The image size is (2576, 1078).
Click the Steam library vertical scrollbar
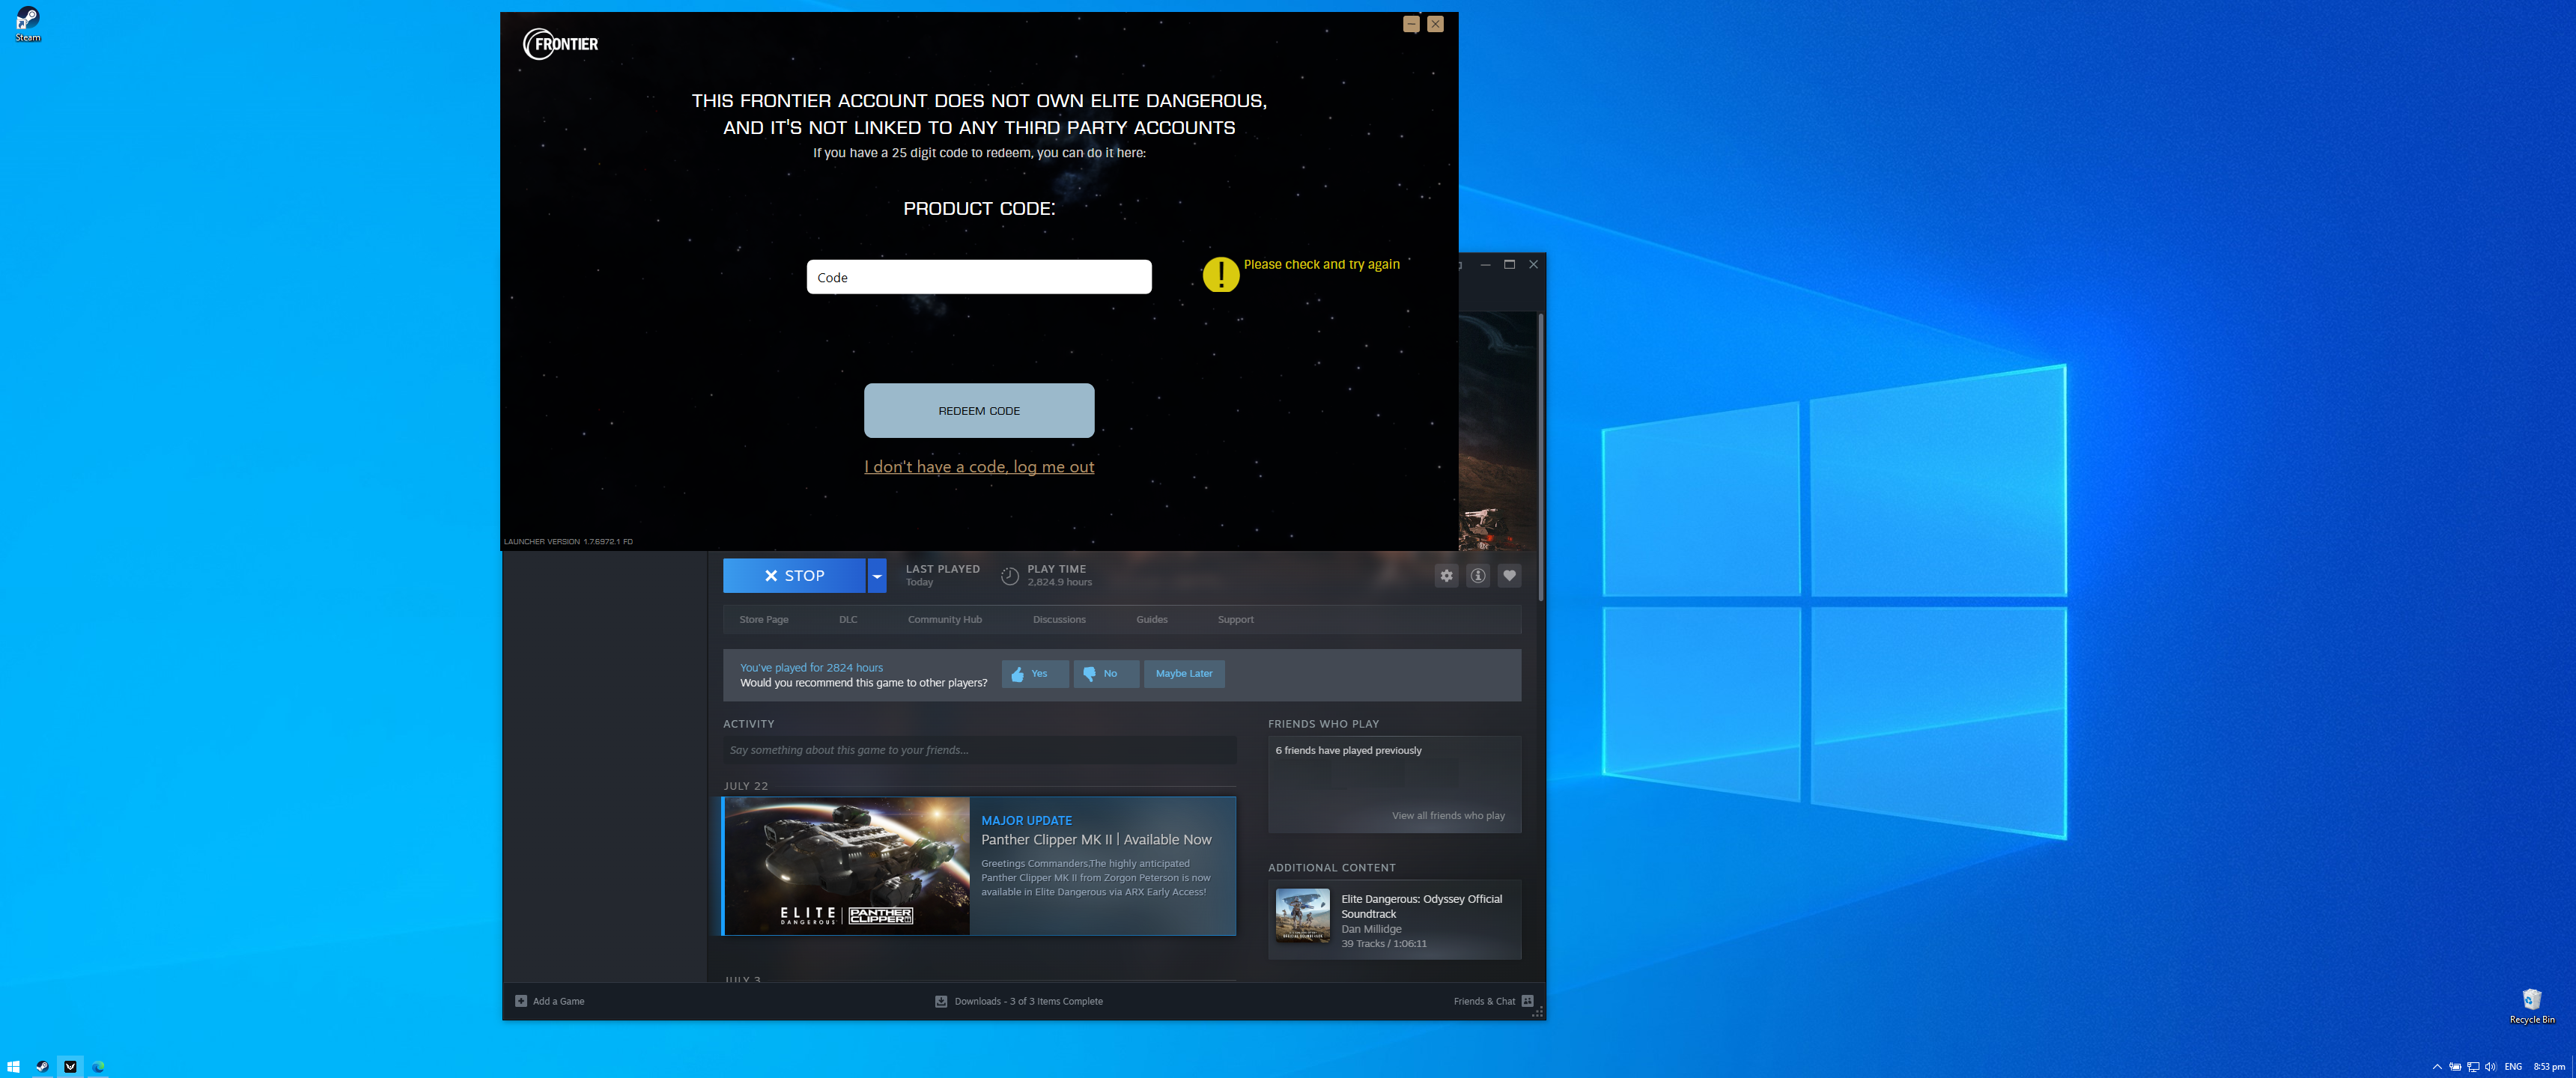tap(1540, 456)
